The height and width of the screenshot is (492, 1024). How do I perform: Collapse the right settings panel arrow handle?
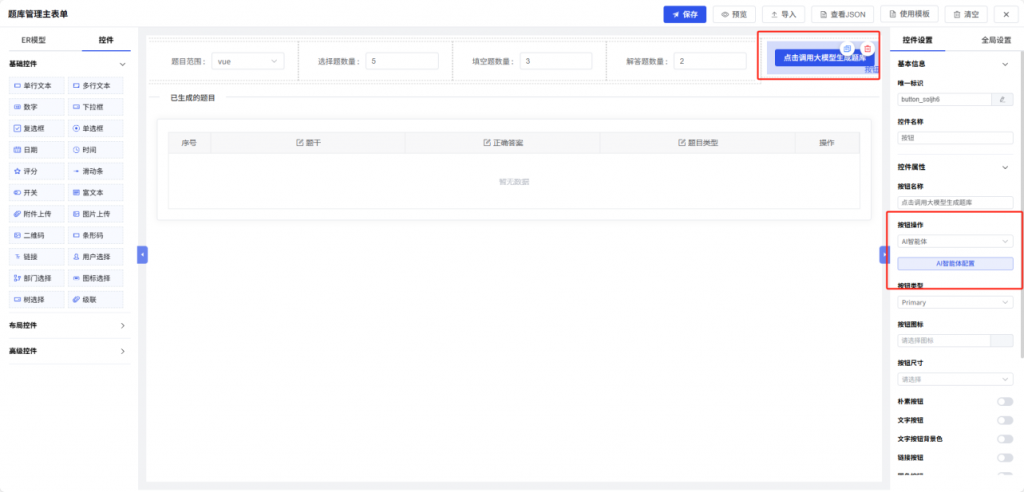pyautogui.click(x=884, y=254)
